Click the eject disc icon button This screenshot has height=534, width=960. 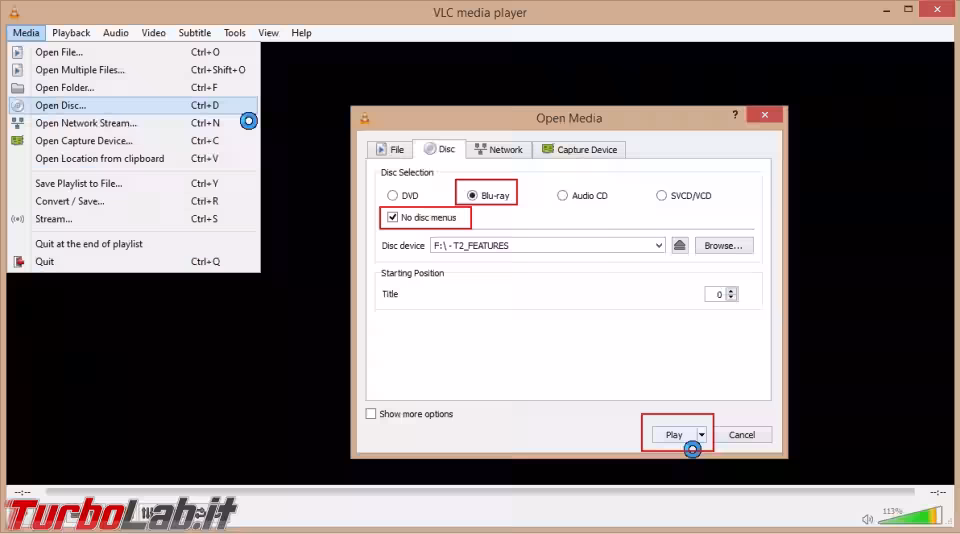tap(680, 246)
